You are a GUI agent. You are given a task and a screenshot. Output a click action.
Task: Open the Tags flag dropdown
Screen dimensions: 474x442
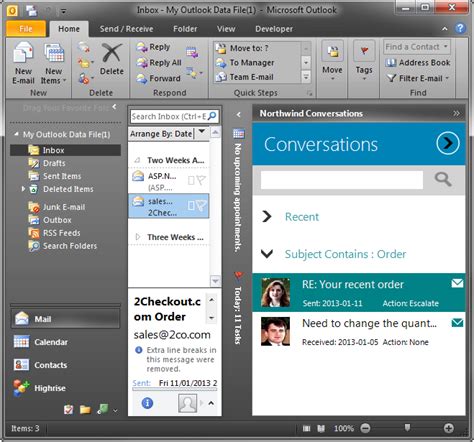point(364,61)
